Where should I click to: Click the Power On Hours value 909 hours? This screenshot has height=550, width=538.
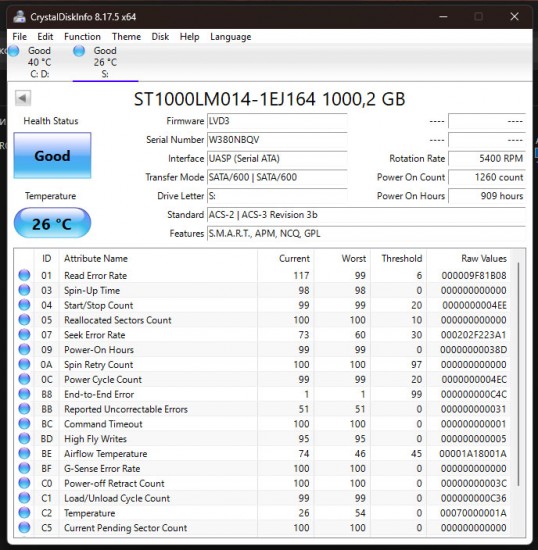pos(487,196)
